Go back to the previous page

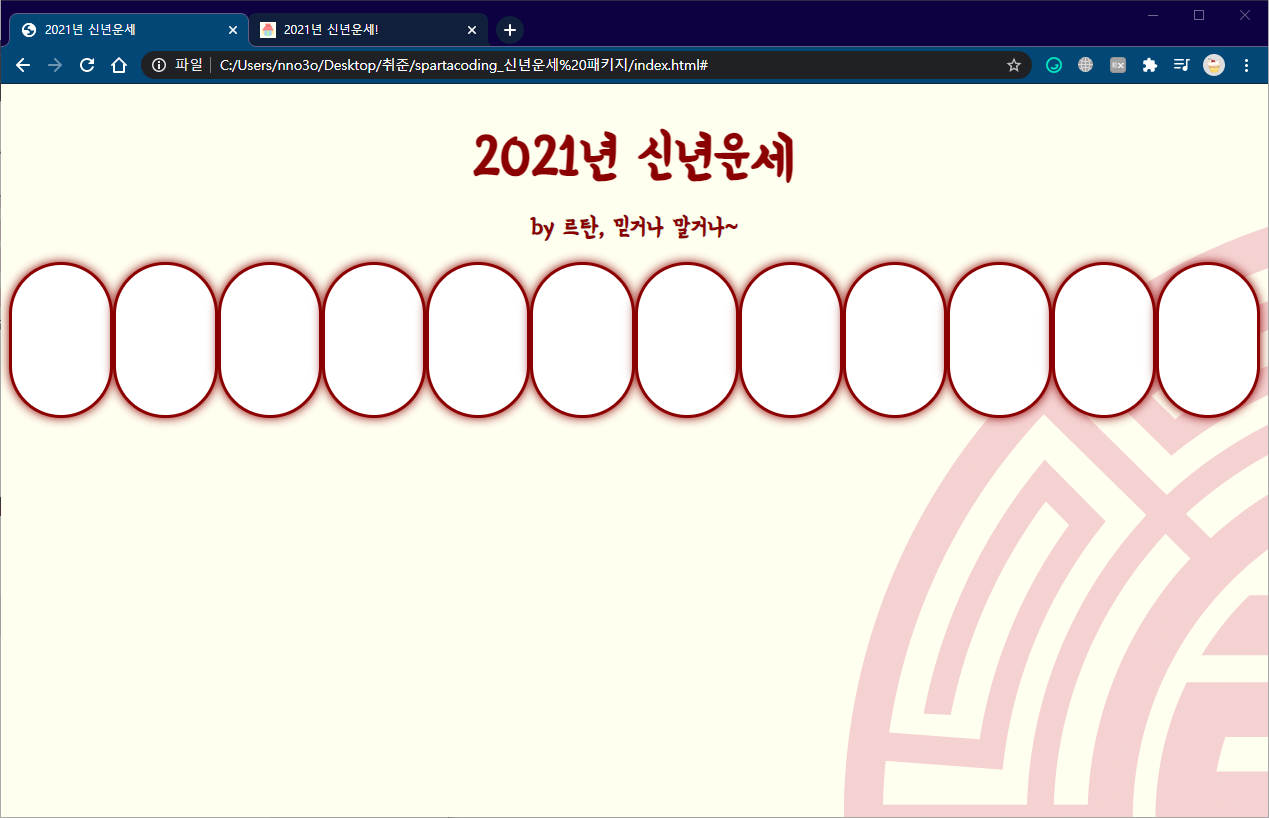coord(23,65)
